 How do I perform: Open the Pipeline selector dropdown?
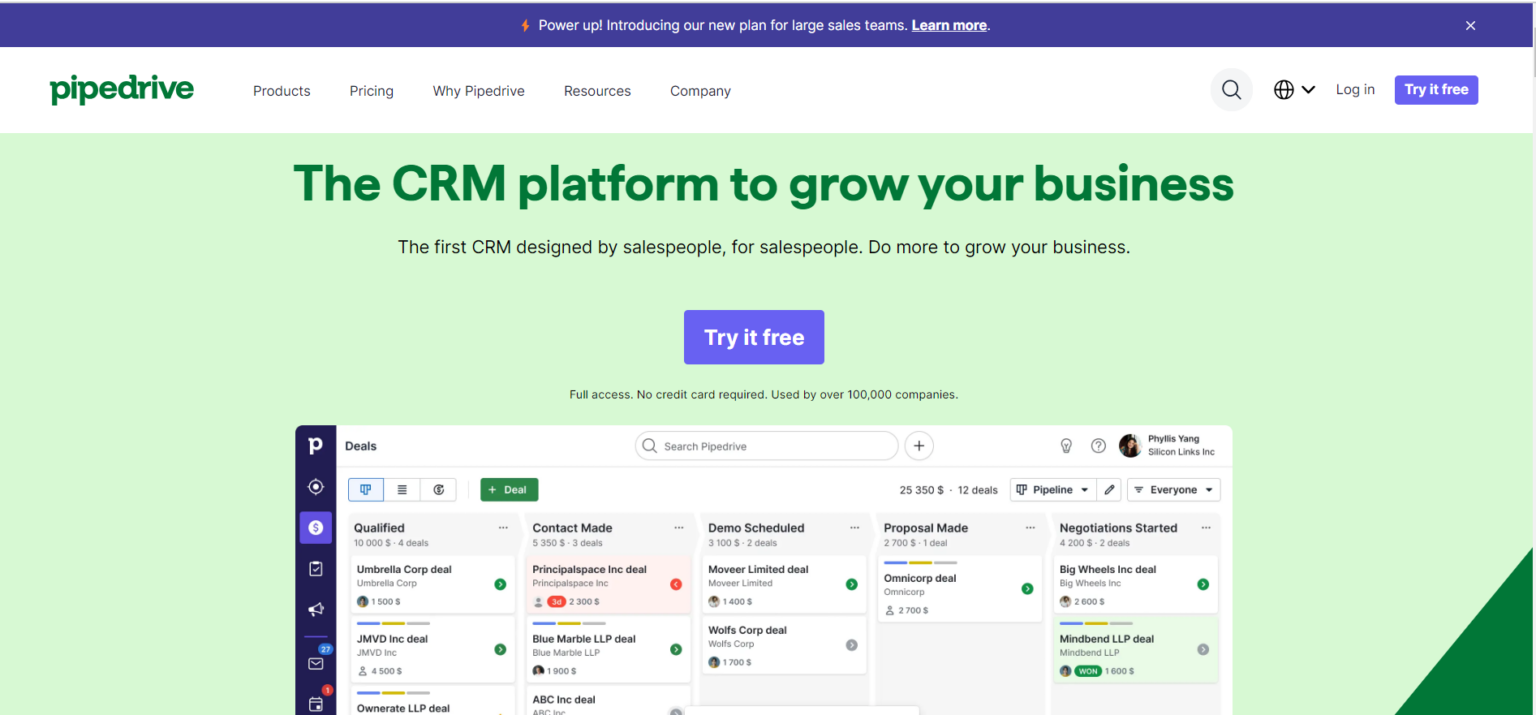tap(1052, 489)
